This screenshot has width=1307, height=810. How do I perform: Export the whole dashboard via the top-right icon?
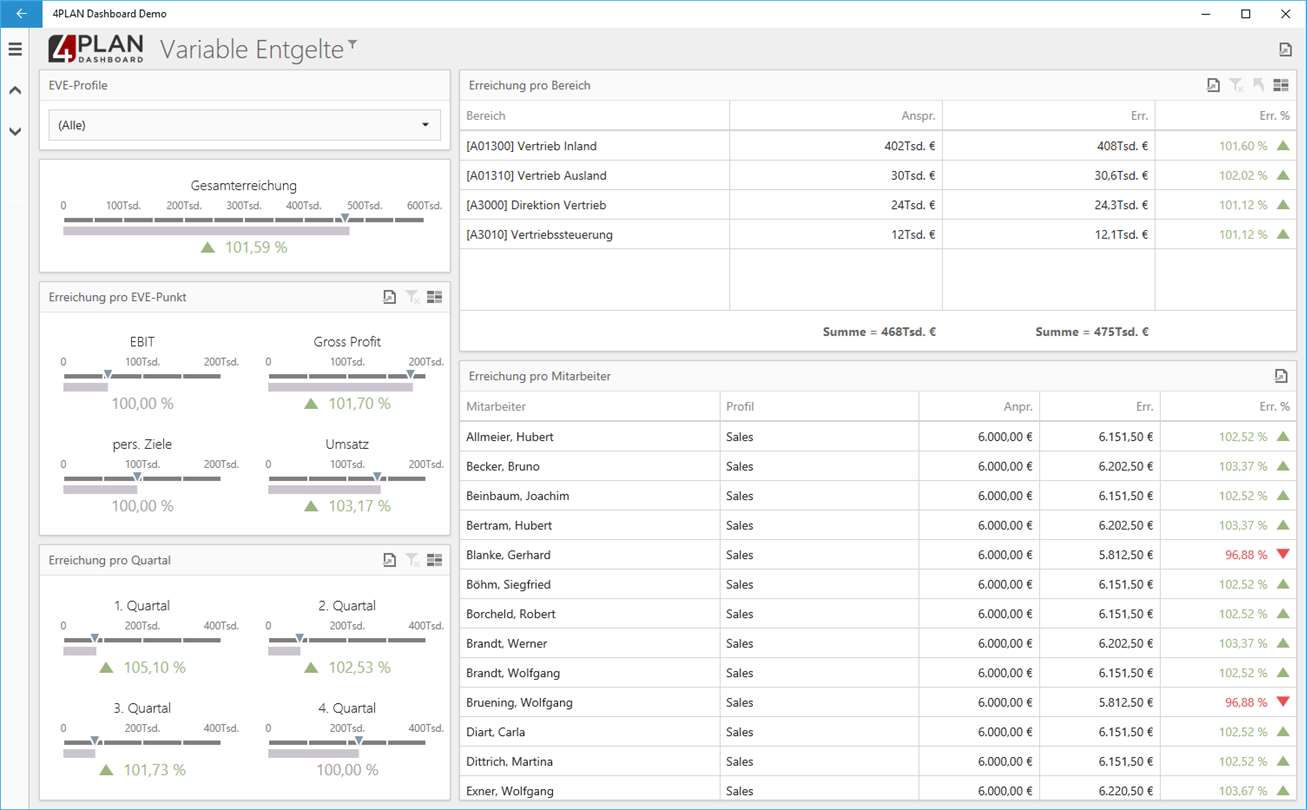coord(1285,50)
